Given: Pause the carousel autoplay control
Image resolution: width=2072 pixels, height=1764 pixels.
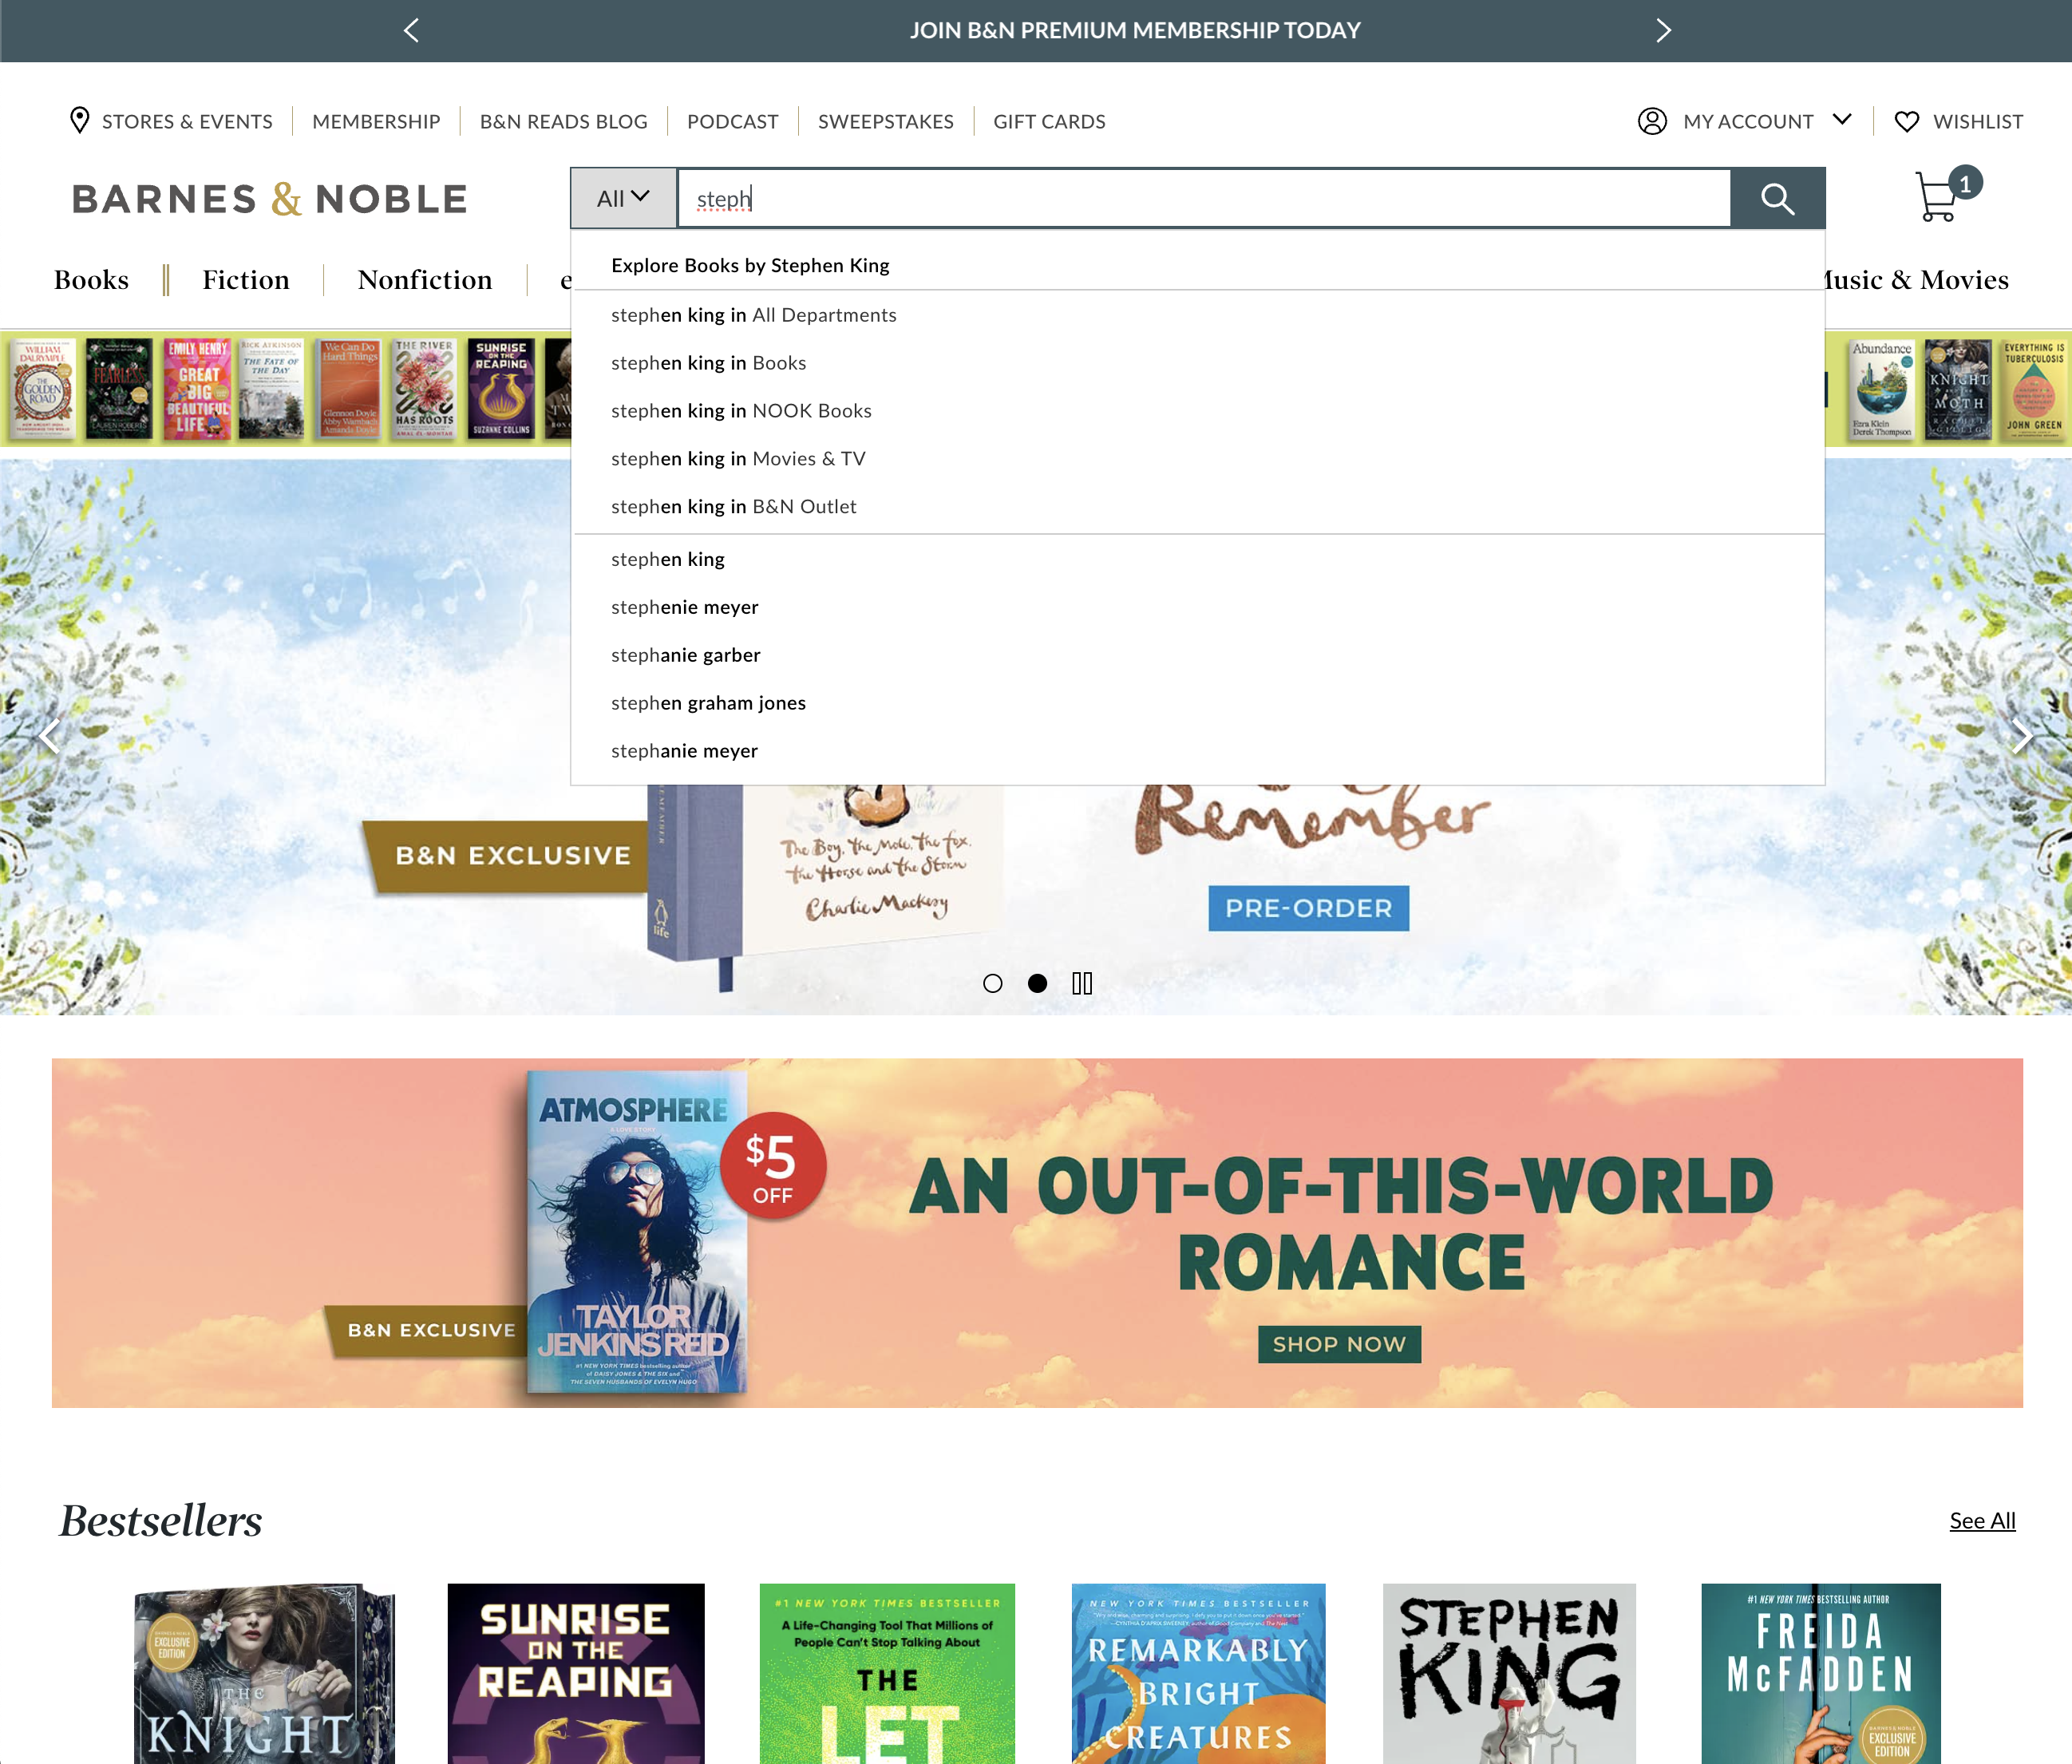Looking at the screenshot, I should [1082, 983].
